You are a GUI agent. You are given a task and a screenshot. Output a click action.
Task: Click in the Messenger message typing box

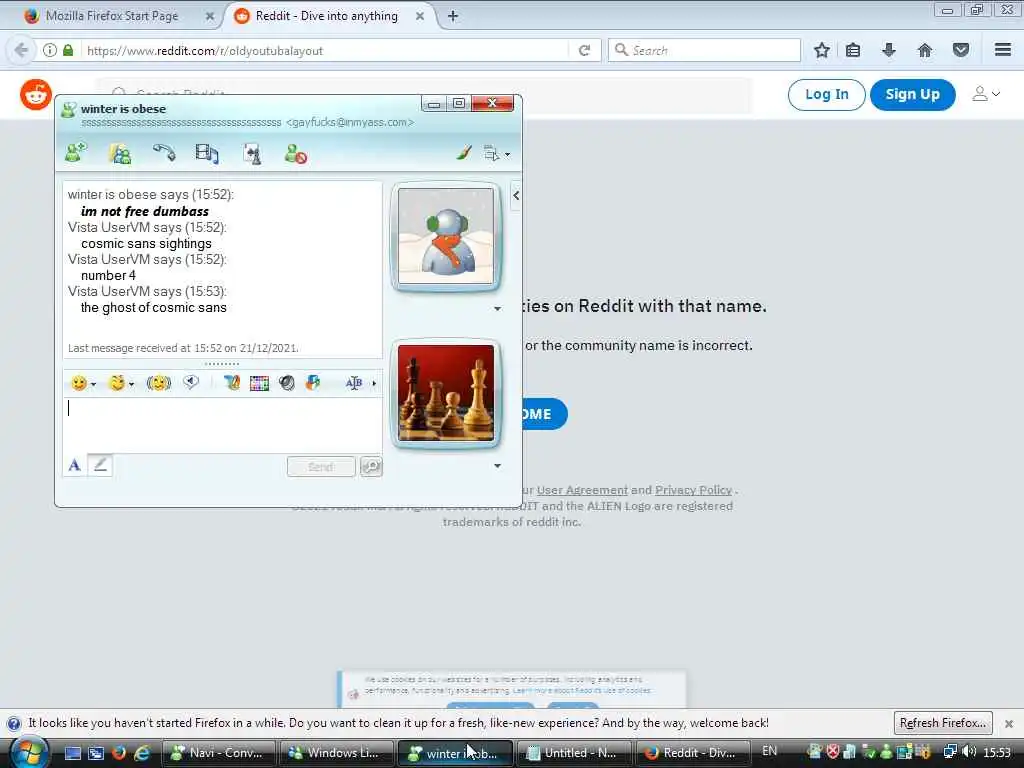(x=222, y=424)
